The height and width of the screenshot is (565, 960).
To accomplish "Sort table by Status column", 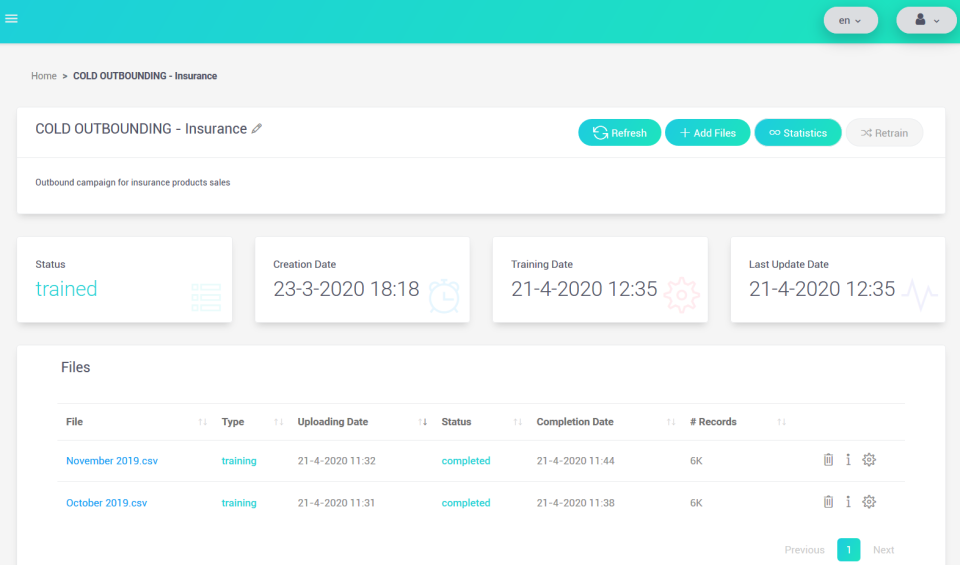I will point(517,422).
